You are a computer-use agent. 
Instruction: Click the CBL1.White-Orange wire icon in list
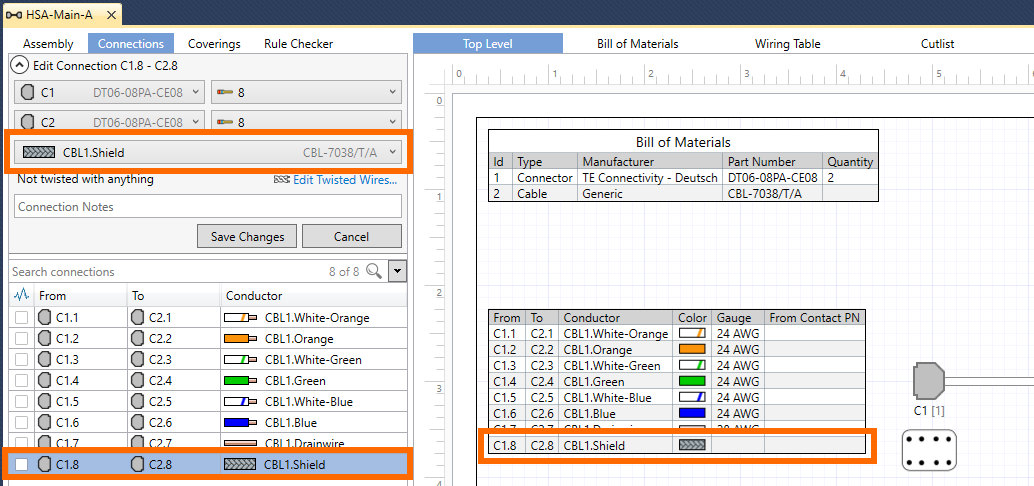tap(241, 318)
